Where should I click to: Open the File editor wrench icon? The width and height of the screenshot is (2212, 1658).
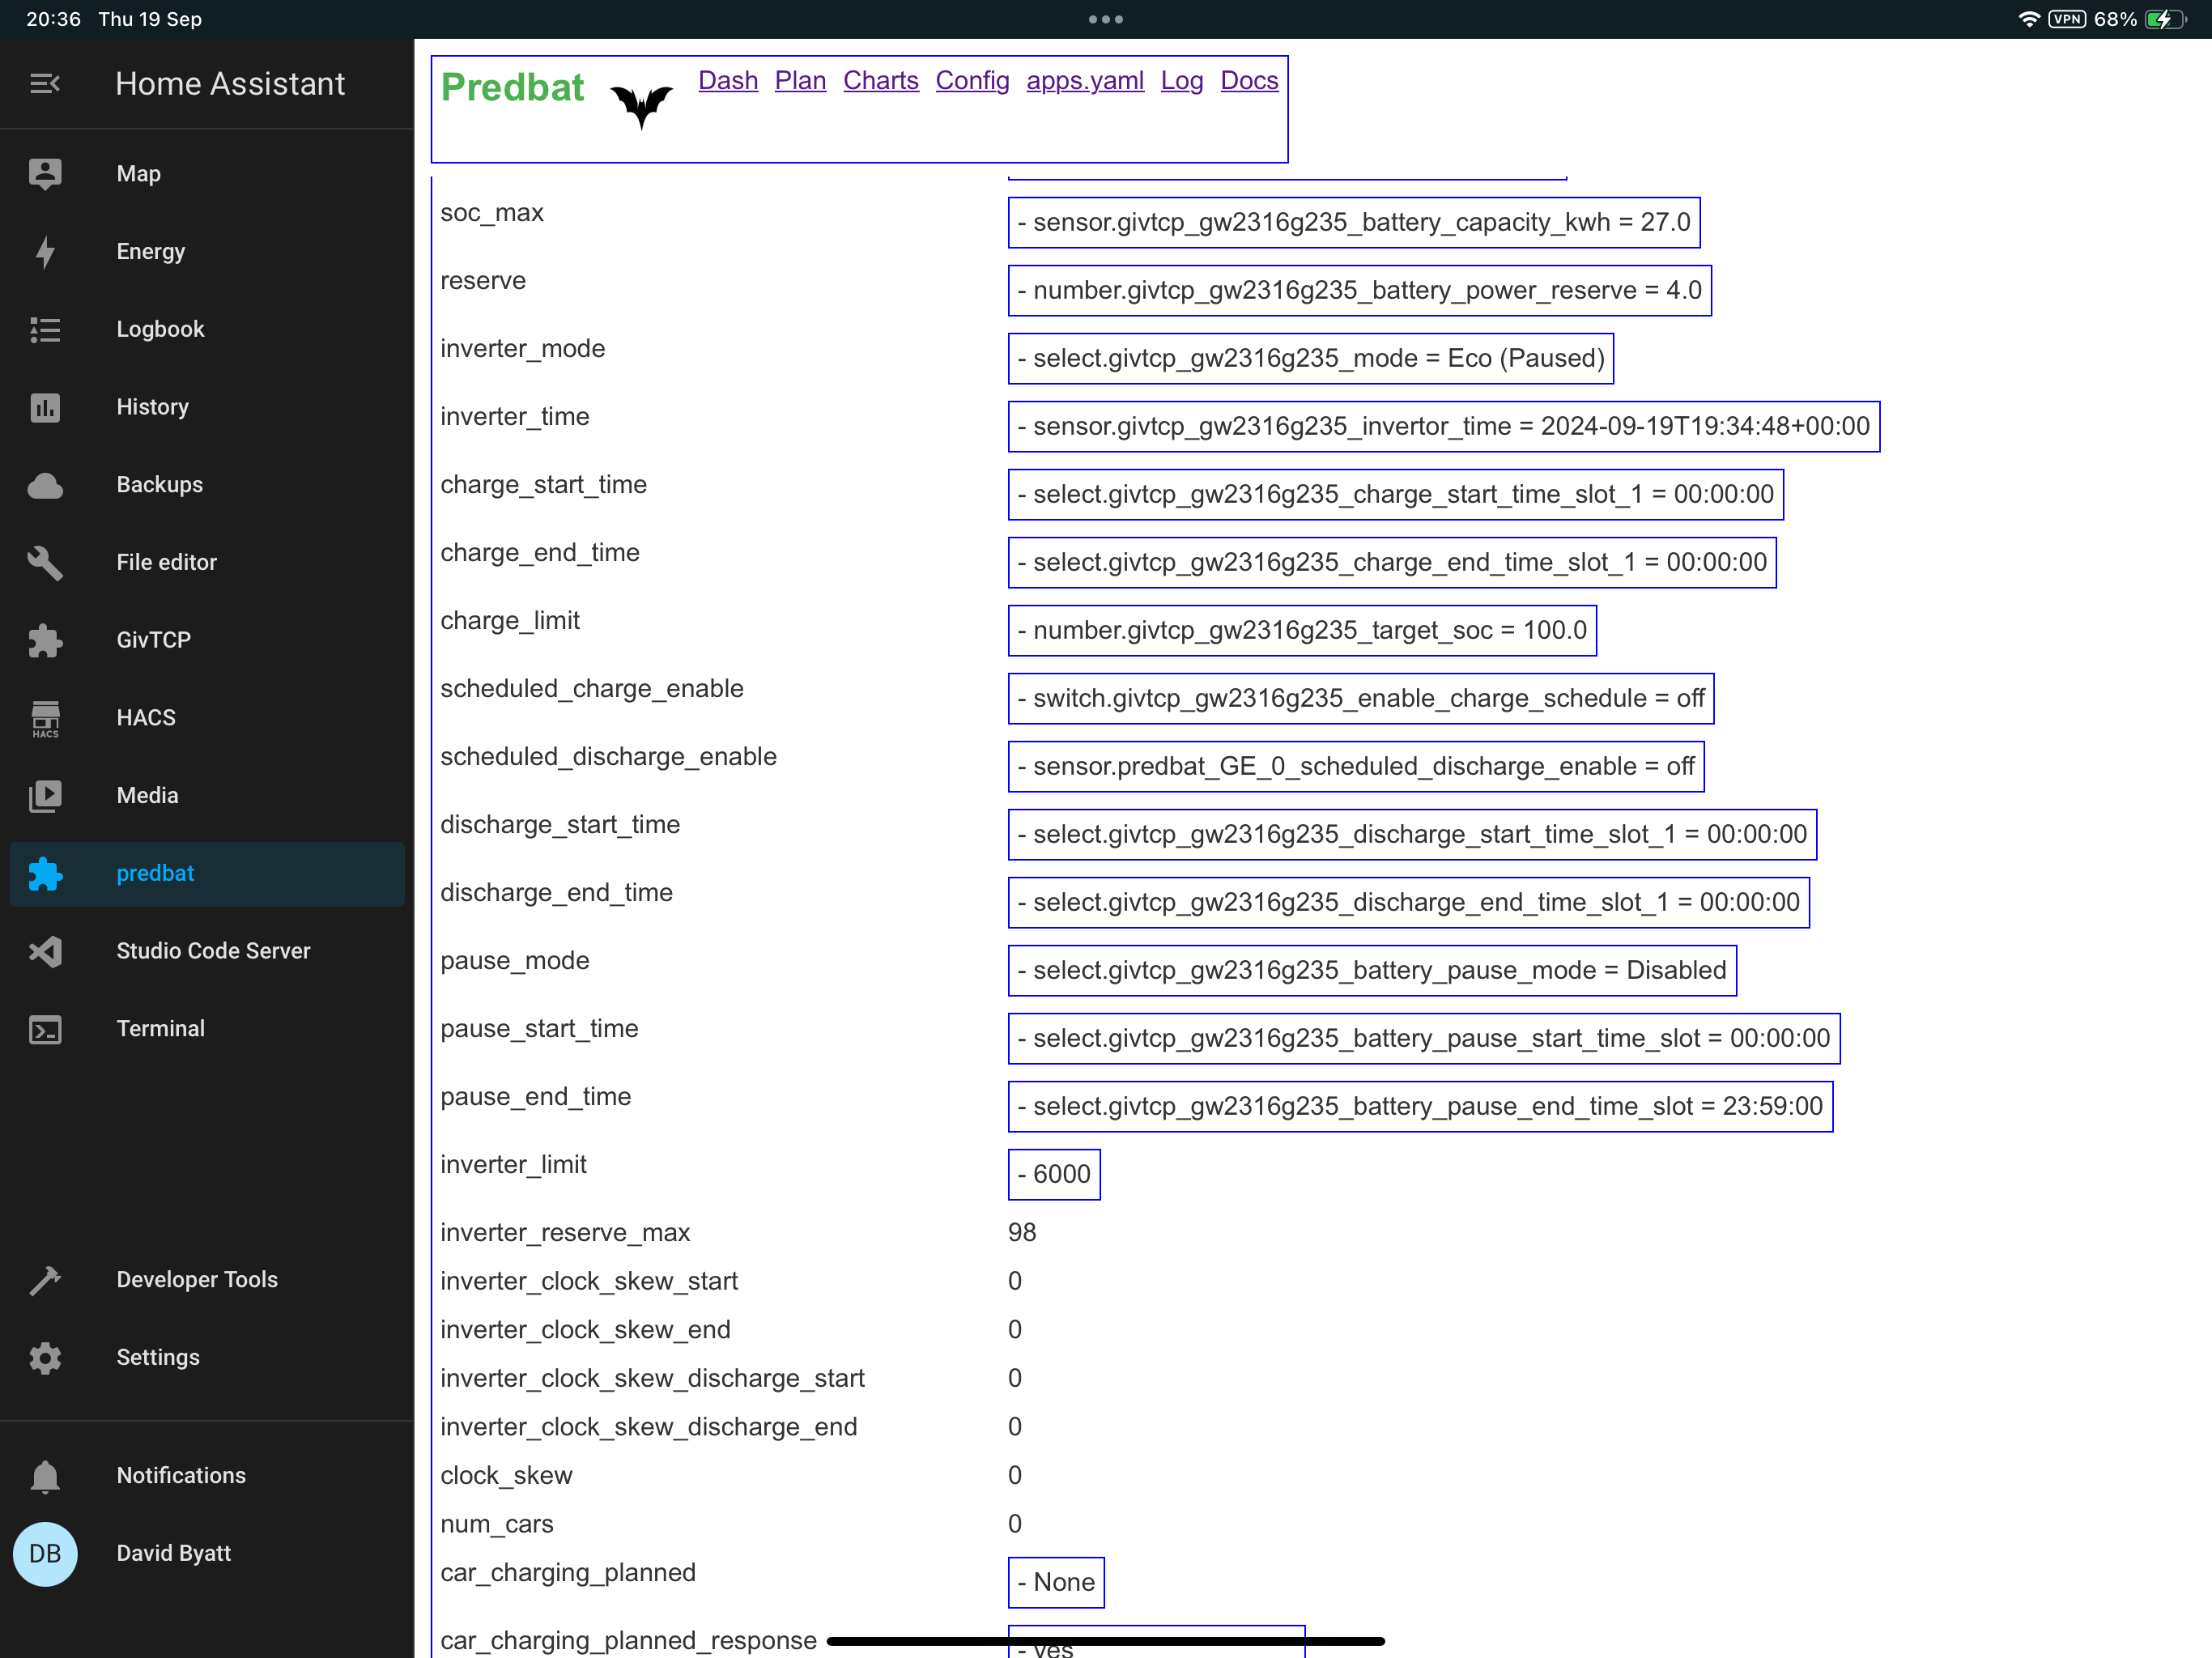pos(45,563)
